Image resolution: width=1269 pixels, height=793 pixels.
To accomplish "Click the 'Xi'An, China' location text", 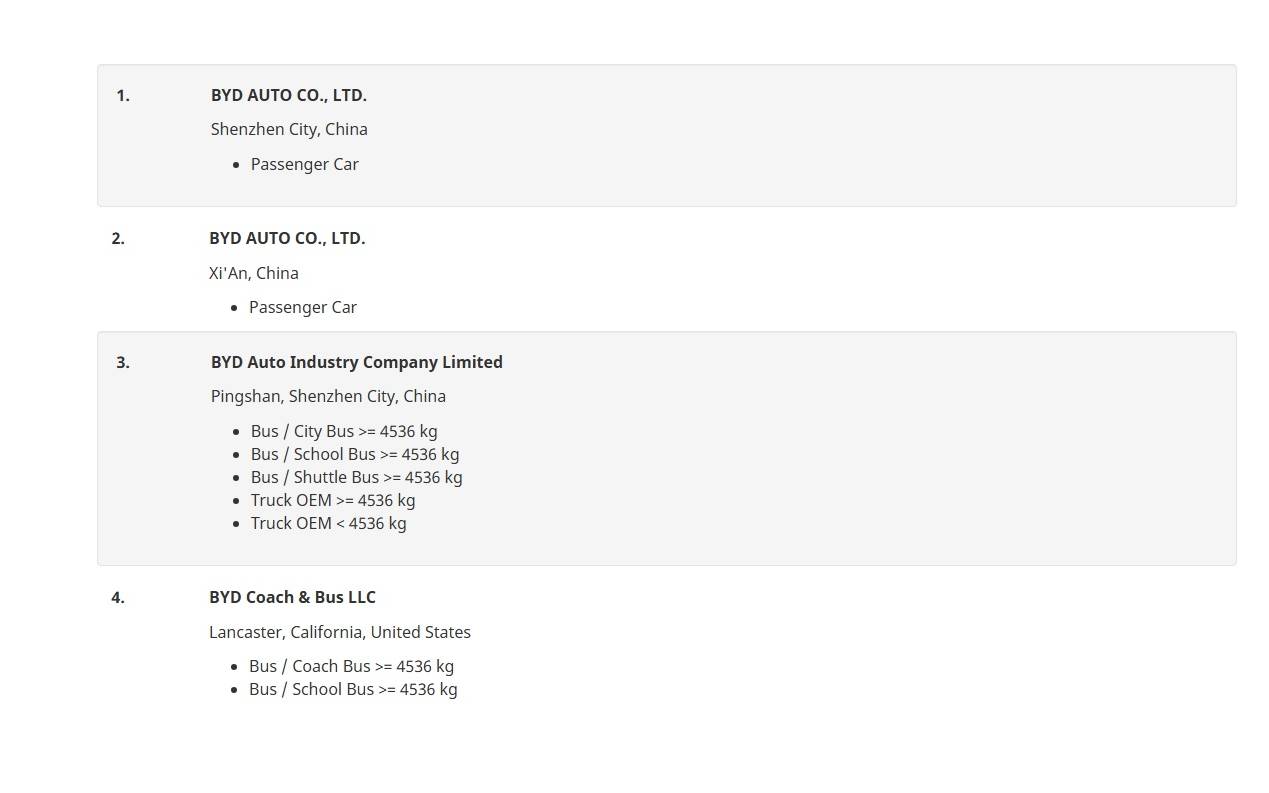I will [x=253, y=273].
